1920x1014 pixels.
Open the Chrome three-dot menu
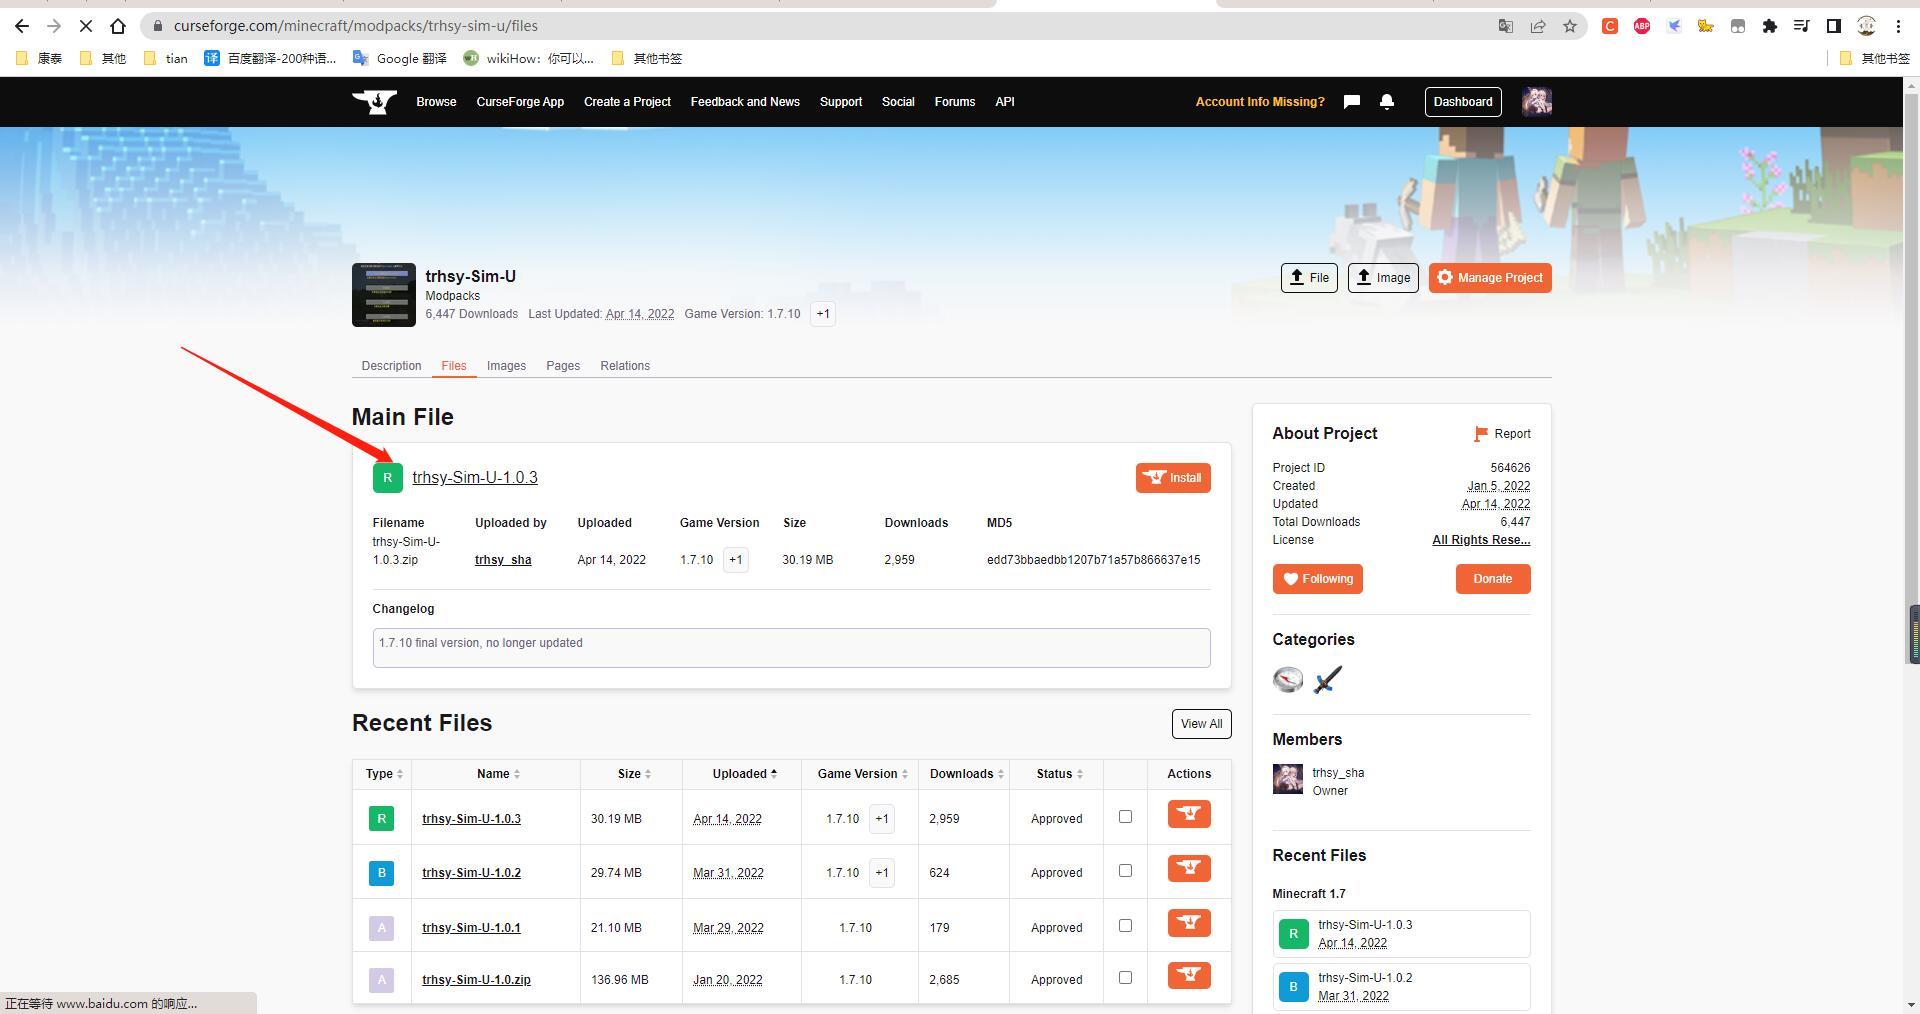pos(1898,26)
